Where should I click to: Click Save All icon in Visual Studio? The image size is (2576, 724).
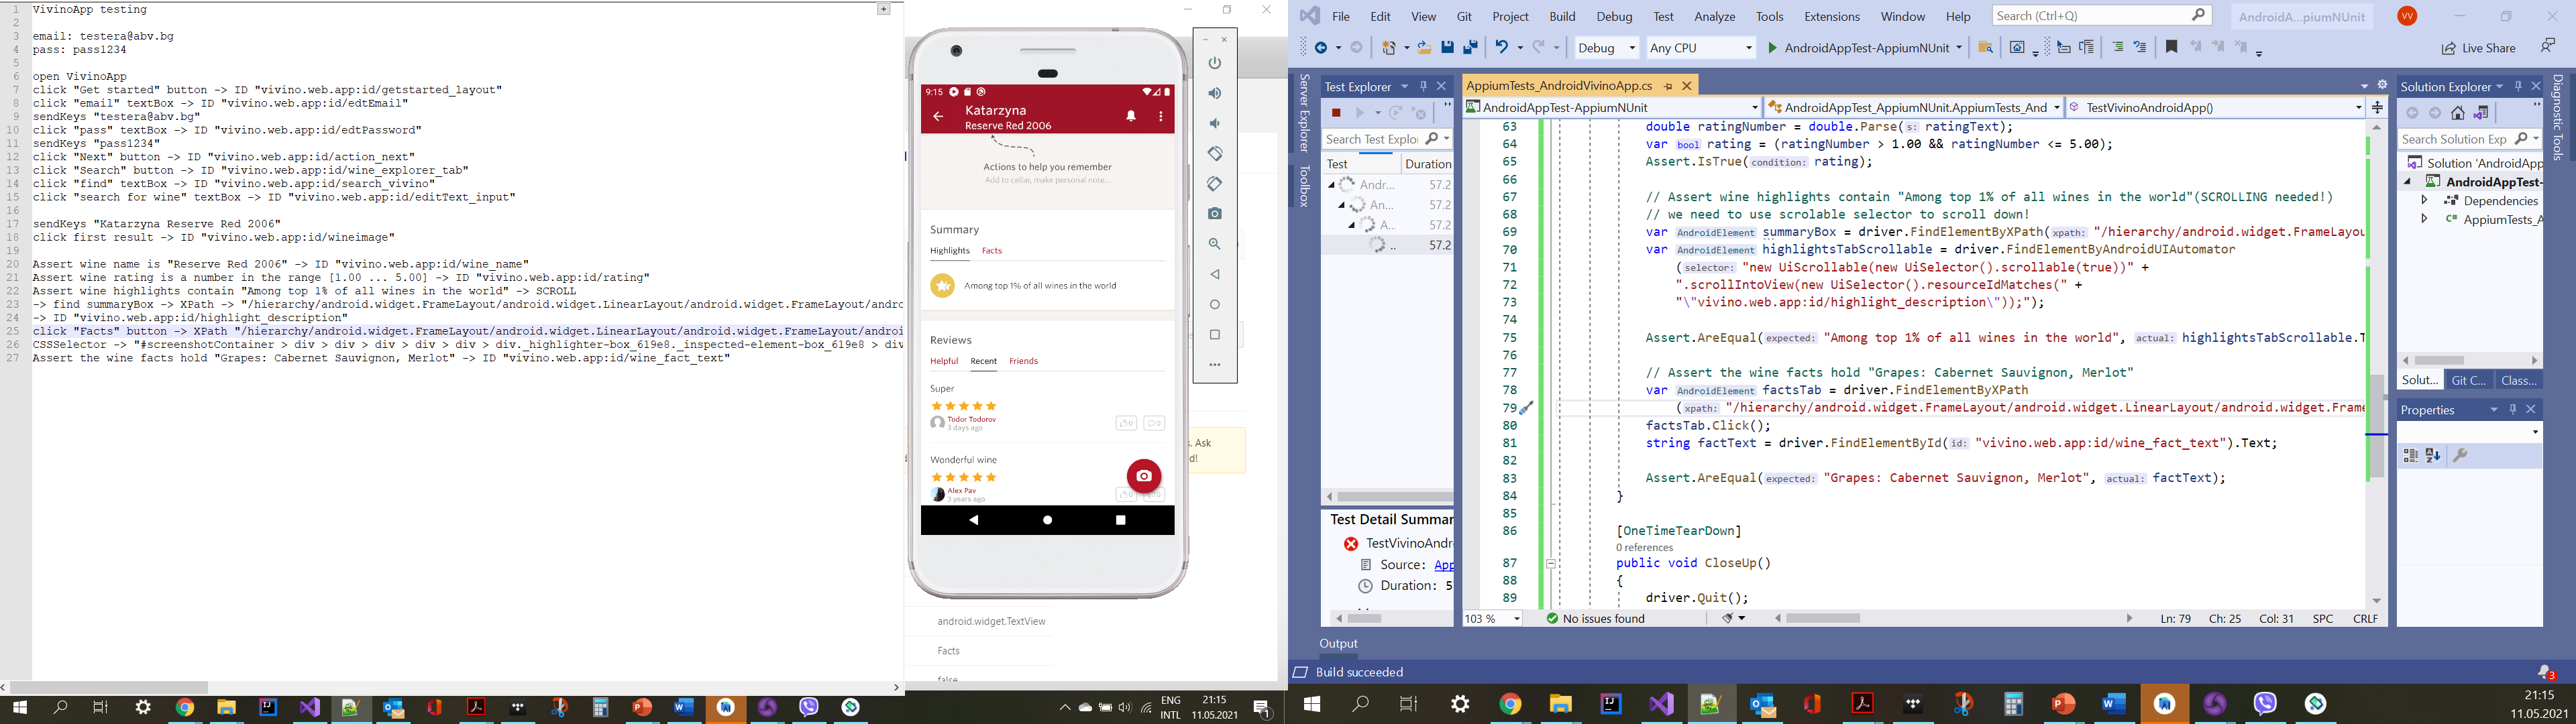pos(1470,47)
